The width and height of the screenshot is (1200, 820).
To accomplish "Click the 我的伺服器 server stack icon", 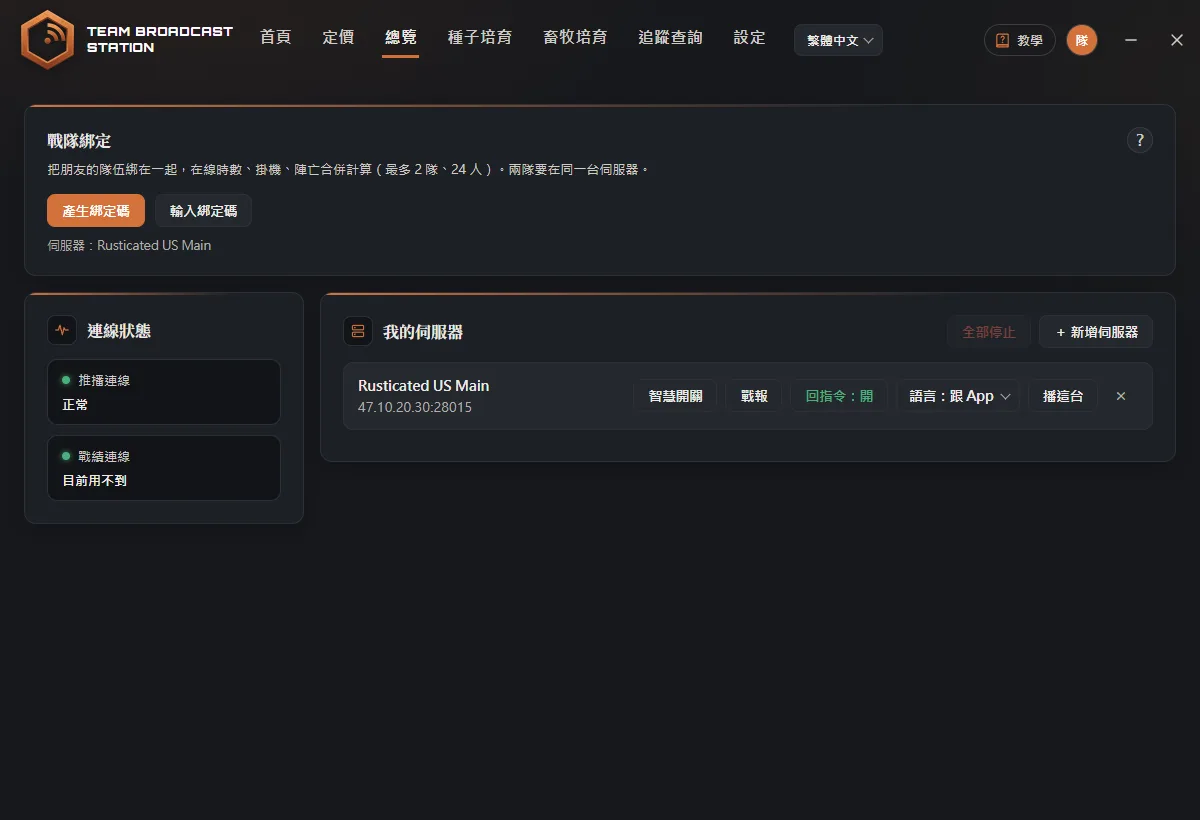I will coord(358,331).
